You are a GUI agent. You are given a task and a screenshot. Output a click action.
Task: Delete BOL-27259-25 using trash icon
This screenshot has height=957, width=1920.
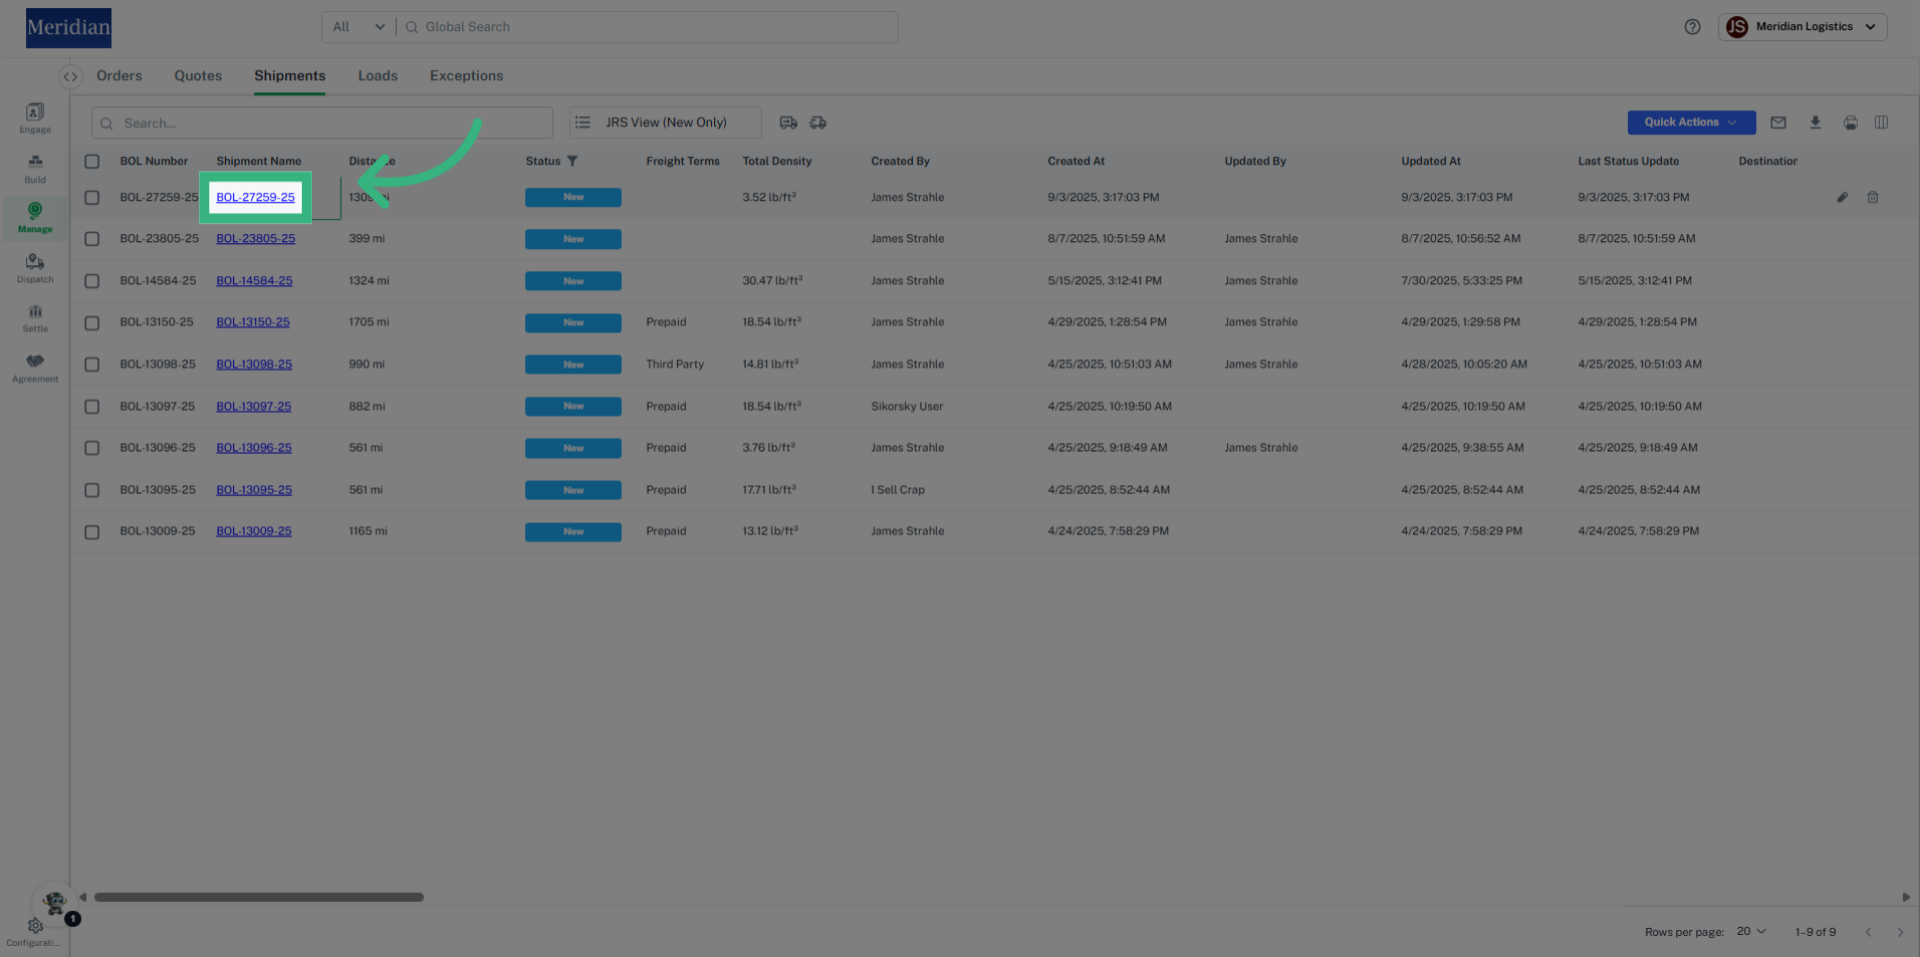click(1873, 197)
